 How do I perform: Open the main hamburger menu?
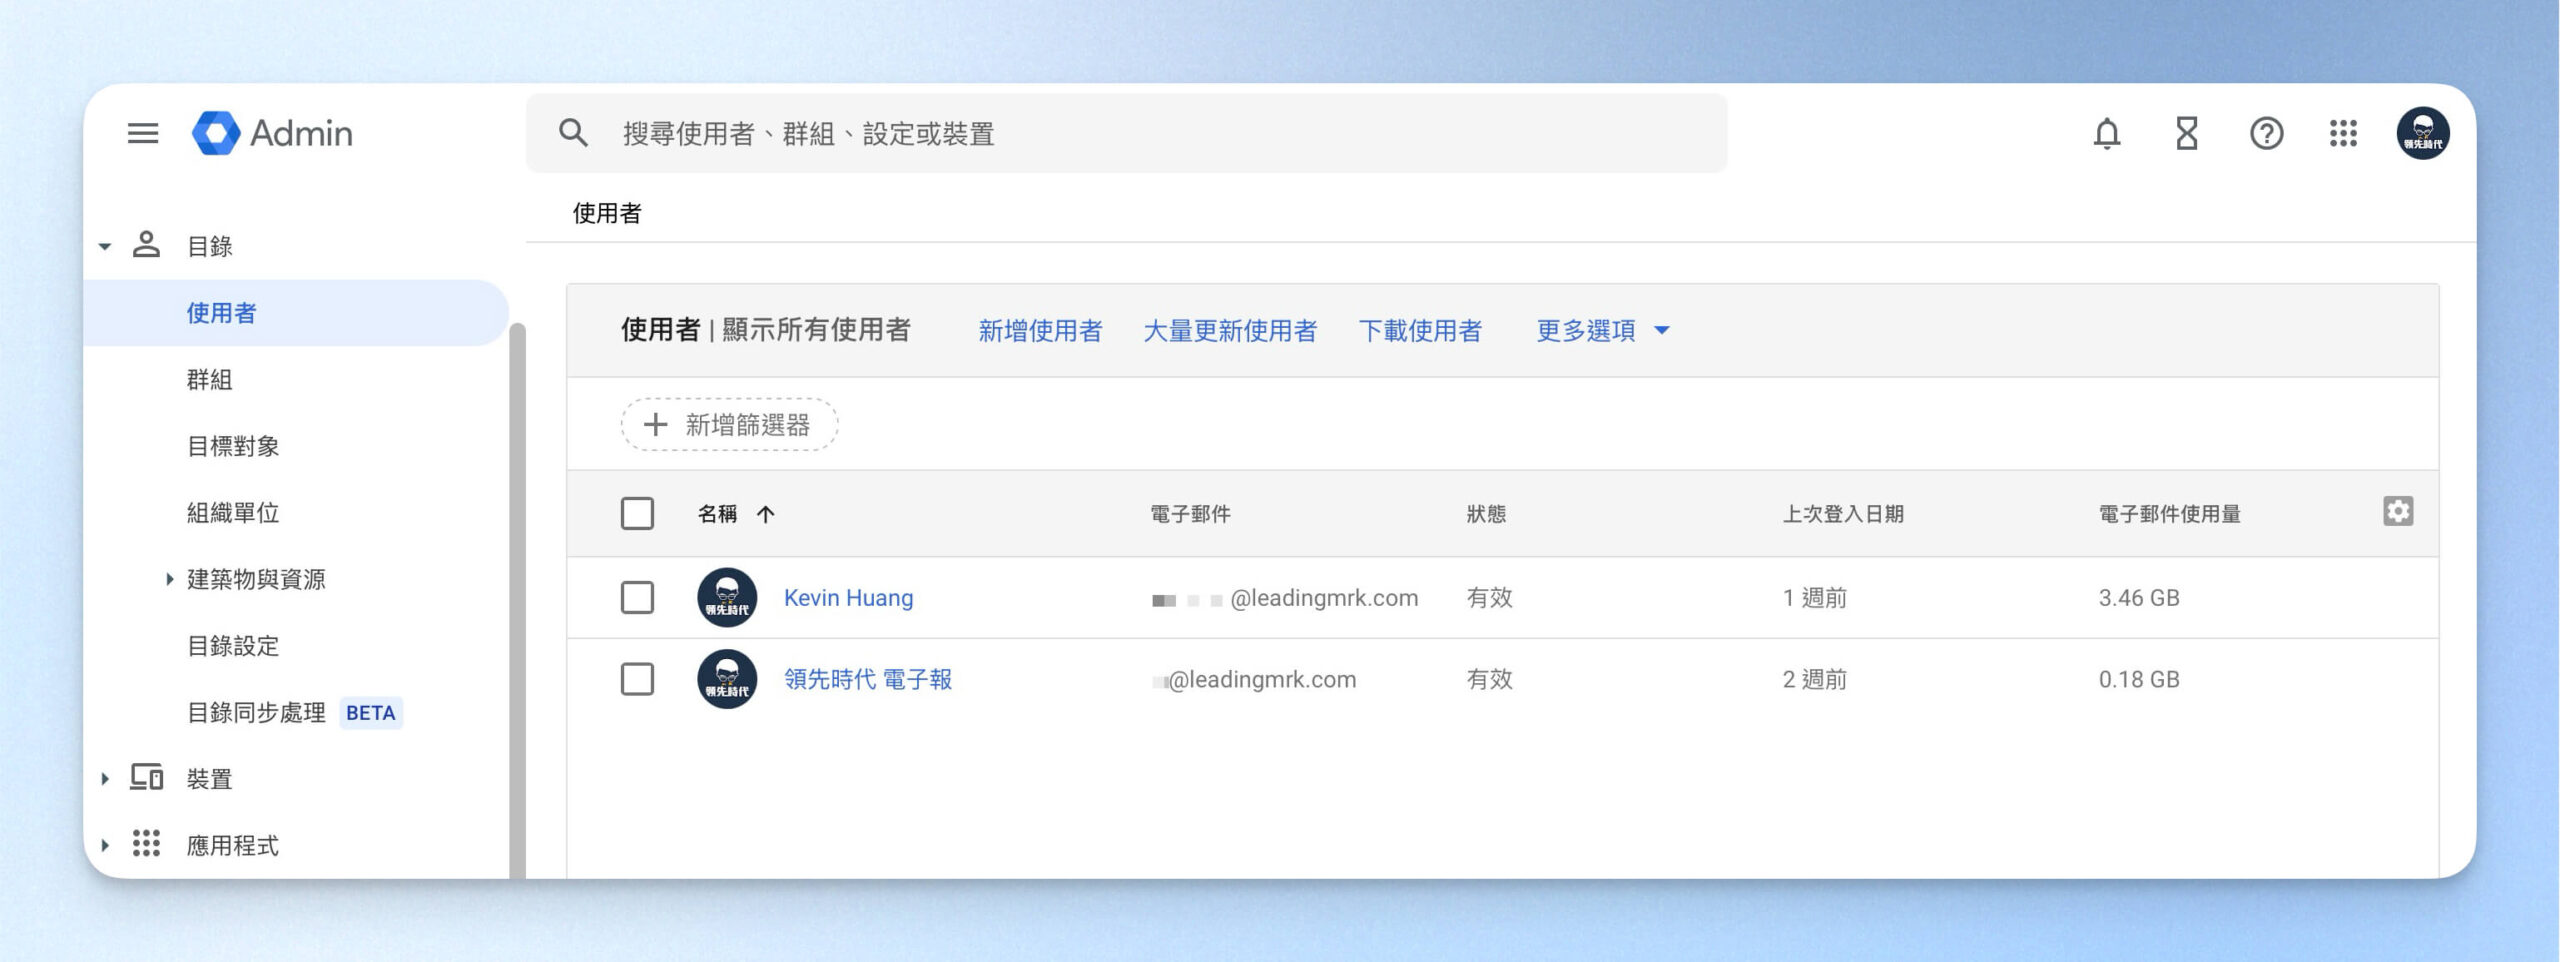(x=143, y=133)
